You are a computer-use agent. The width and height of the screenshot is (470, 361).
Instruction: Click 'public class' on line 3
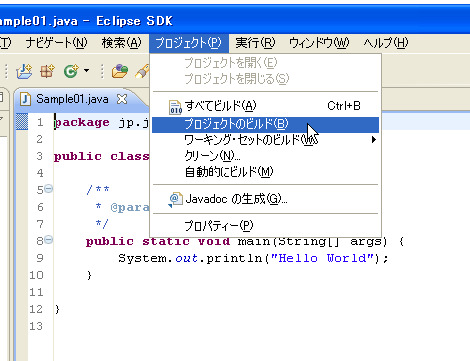(x=101, y=156)
